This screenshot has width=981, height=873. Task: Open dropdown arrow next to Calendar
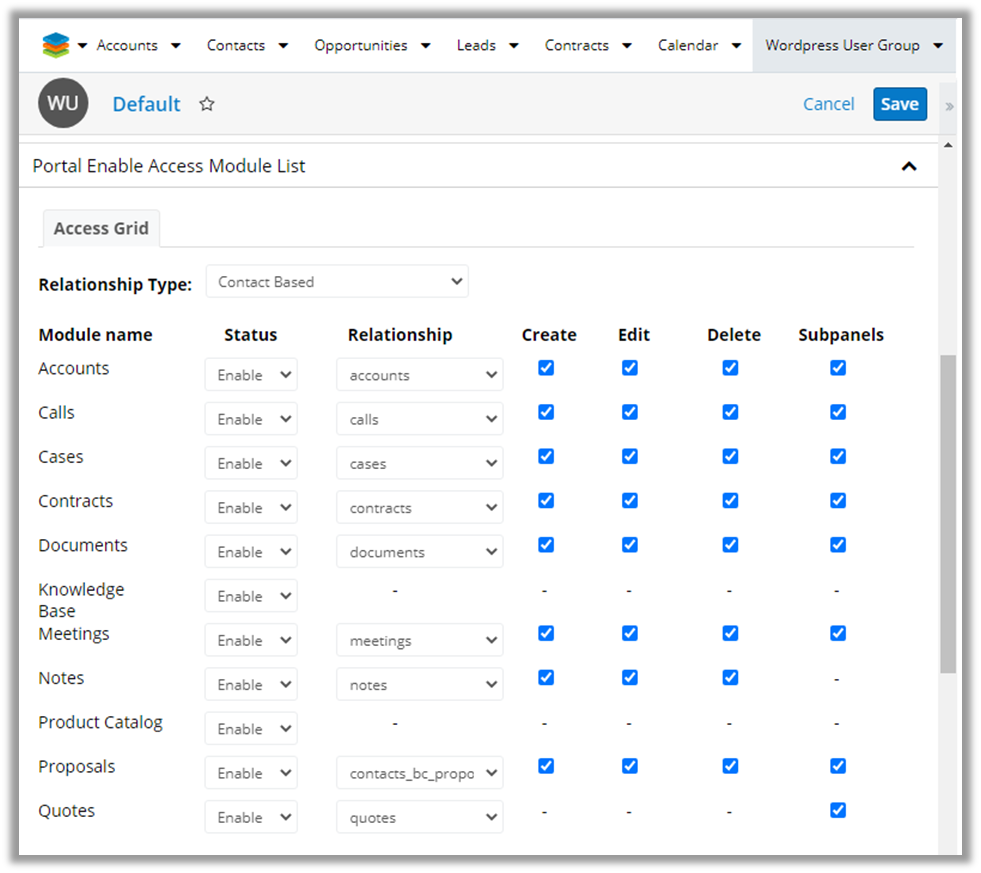736,46
